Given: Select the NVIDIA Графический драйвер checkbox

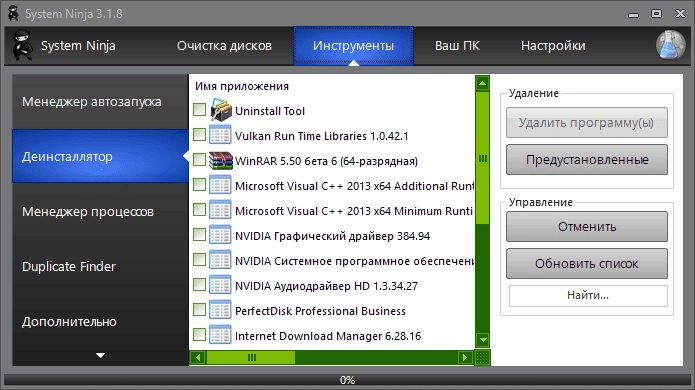Looking at the screenshot, I should 199,234.
